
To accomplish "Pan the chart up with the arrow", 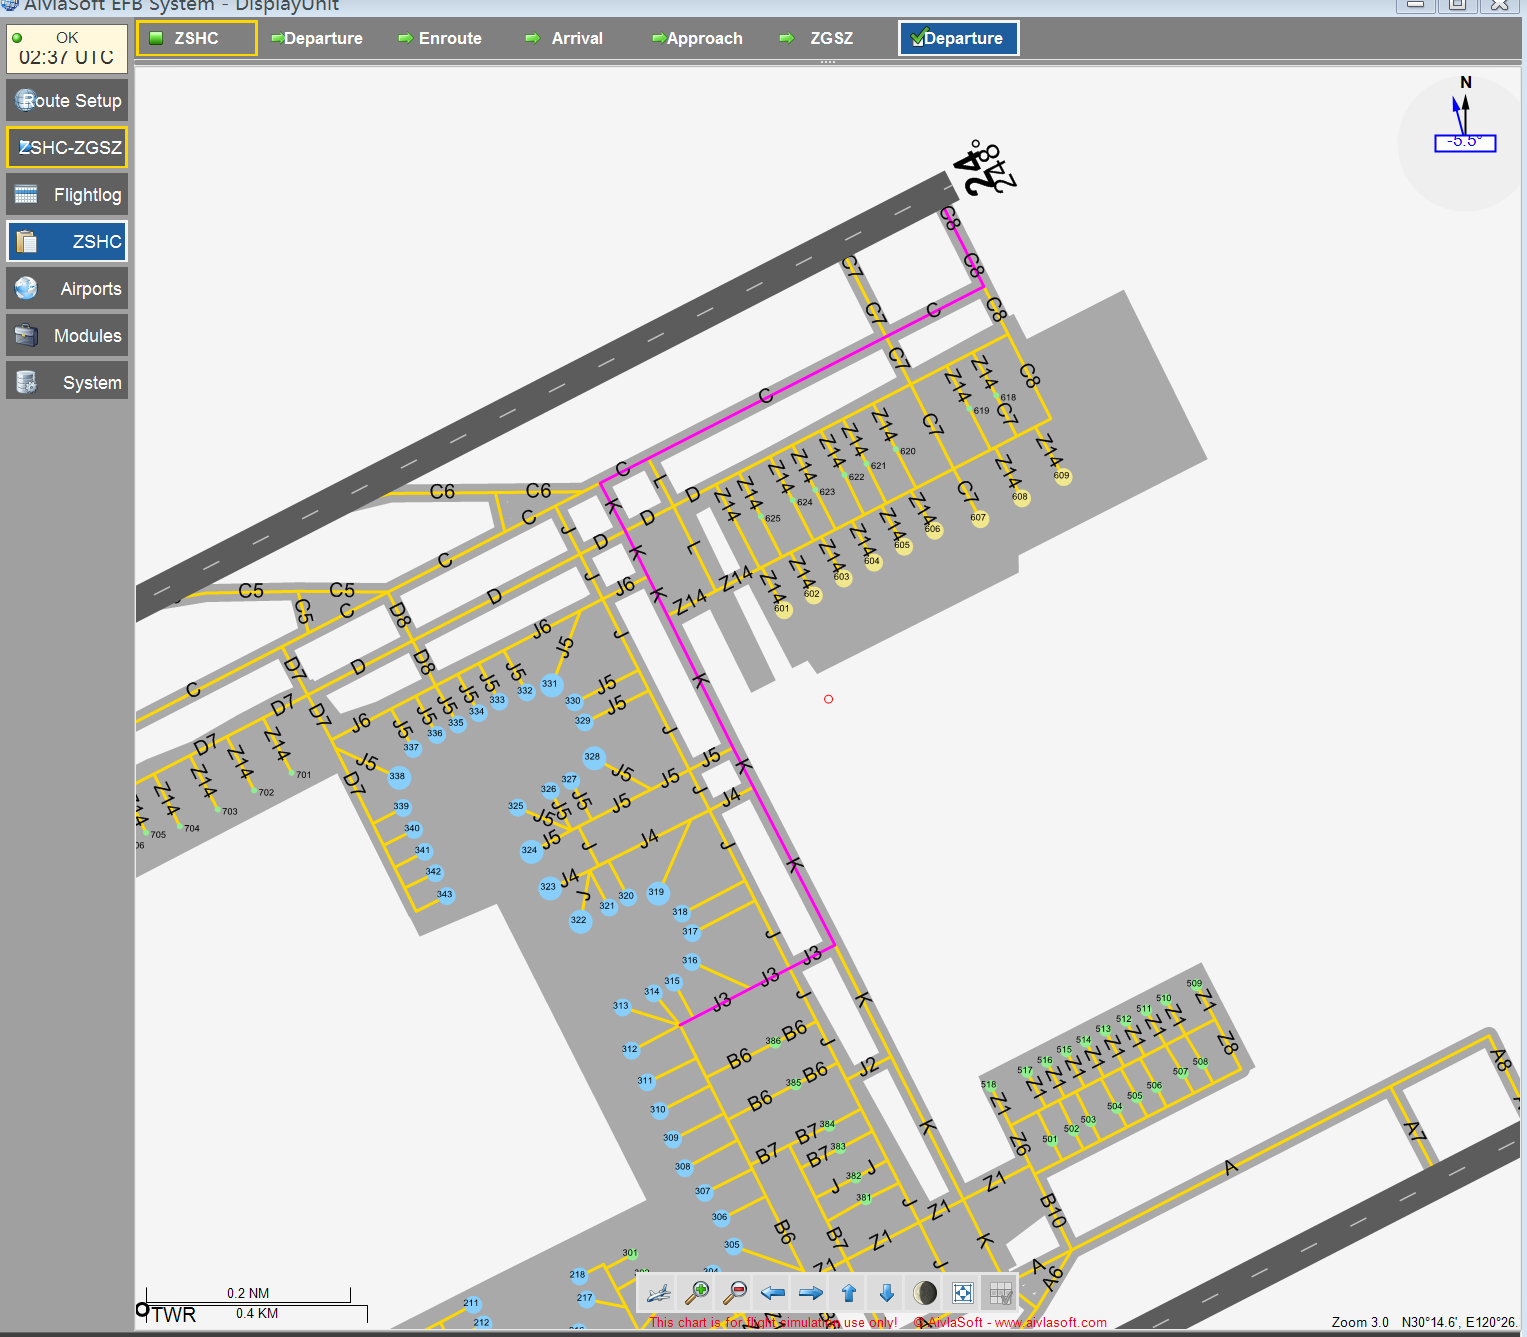I will tap(849, 1293).
